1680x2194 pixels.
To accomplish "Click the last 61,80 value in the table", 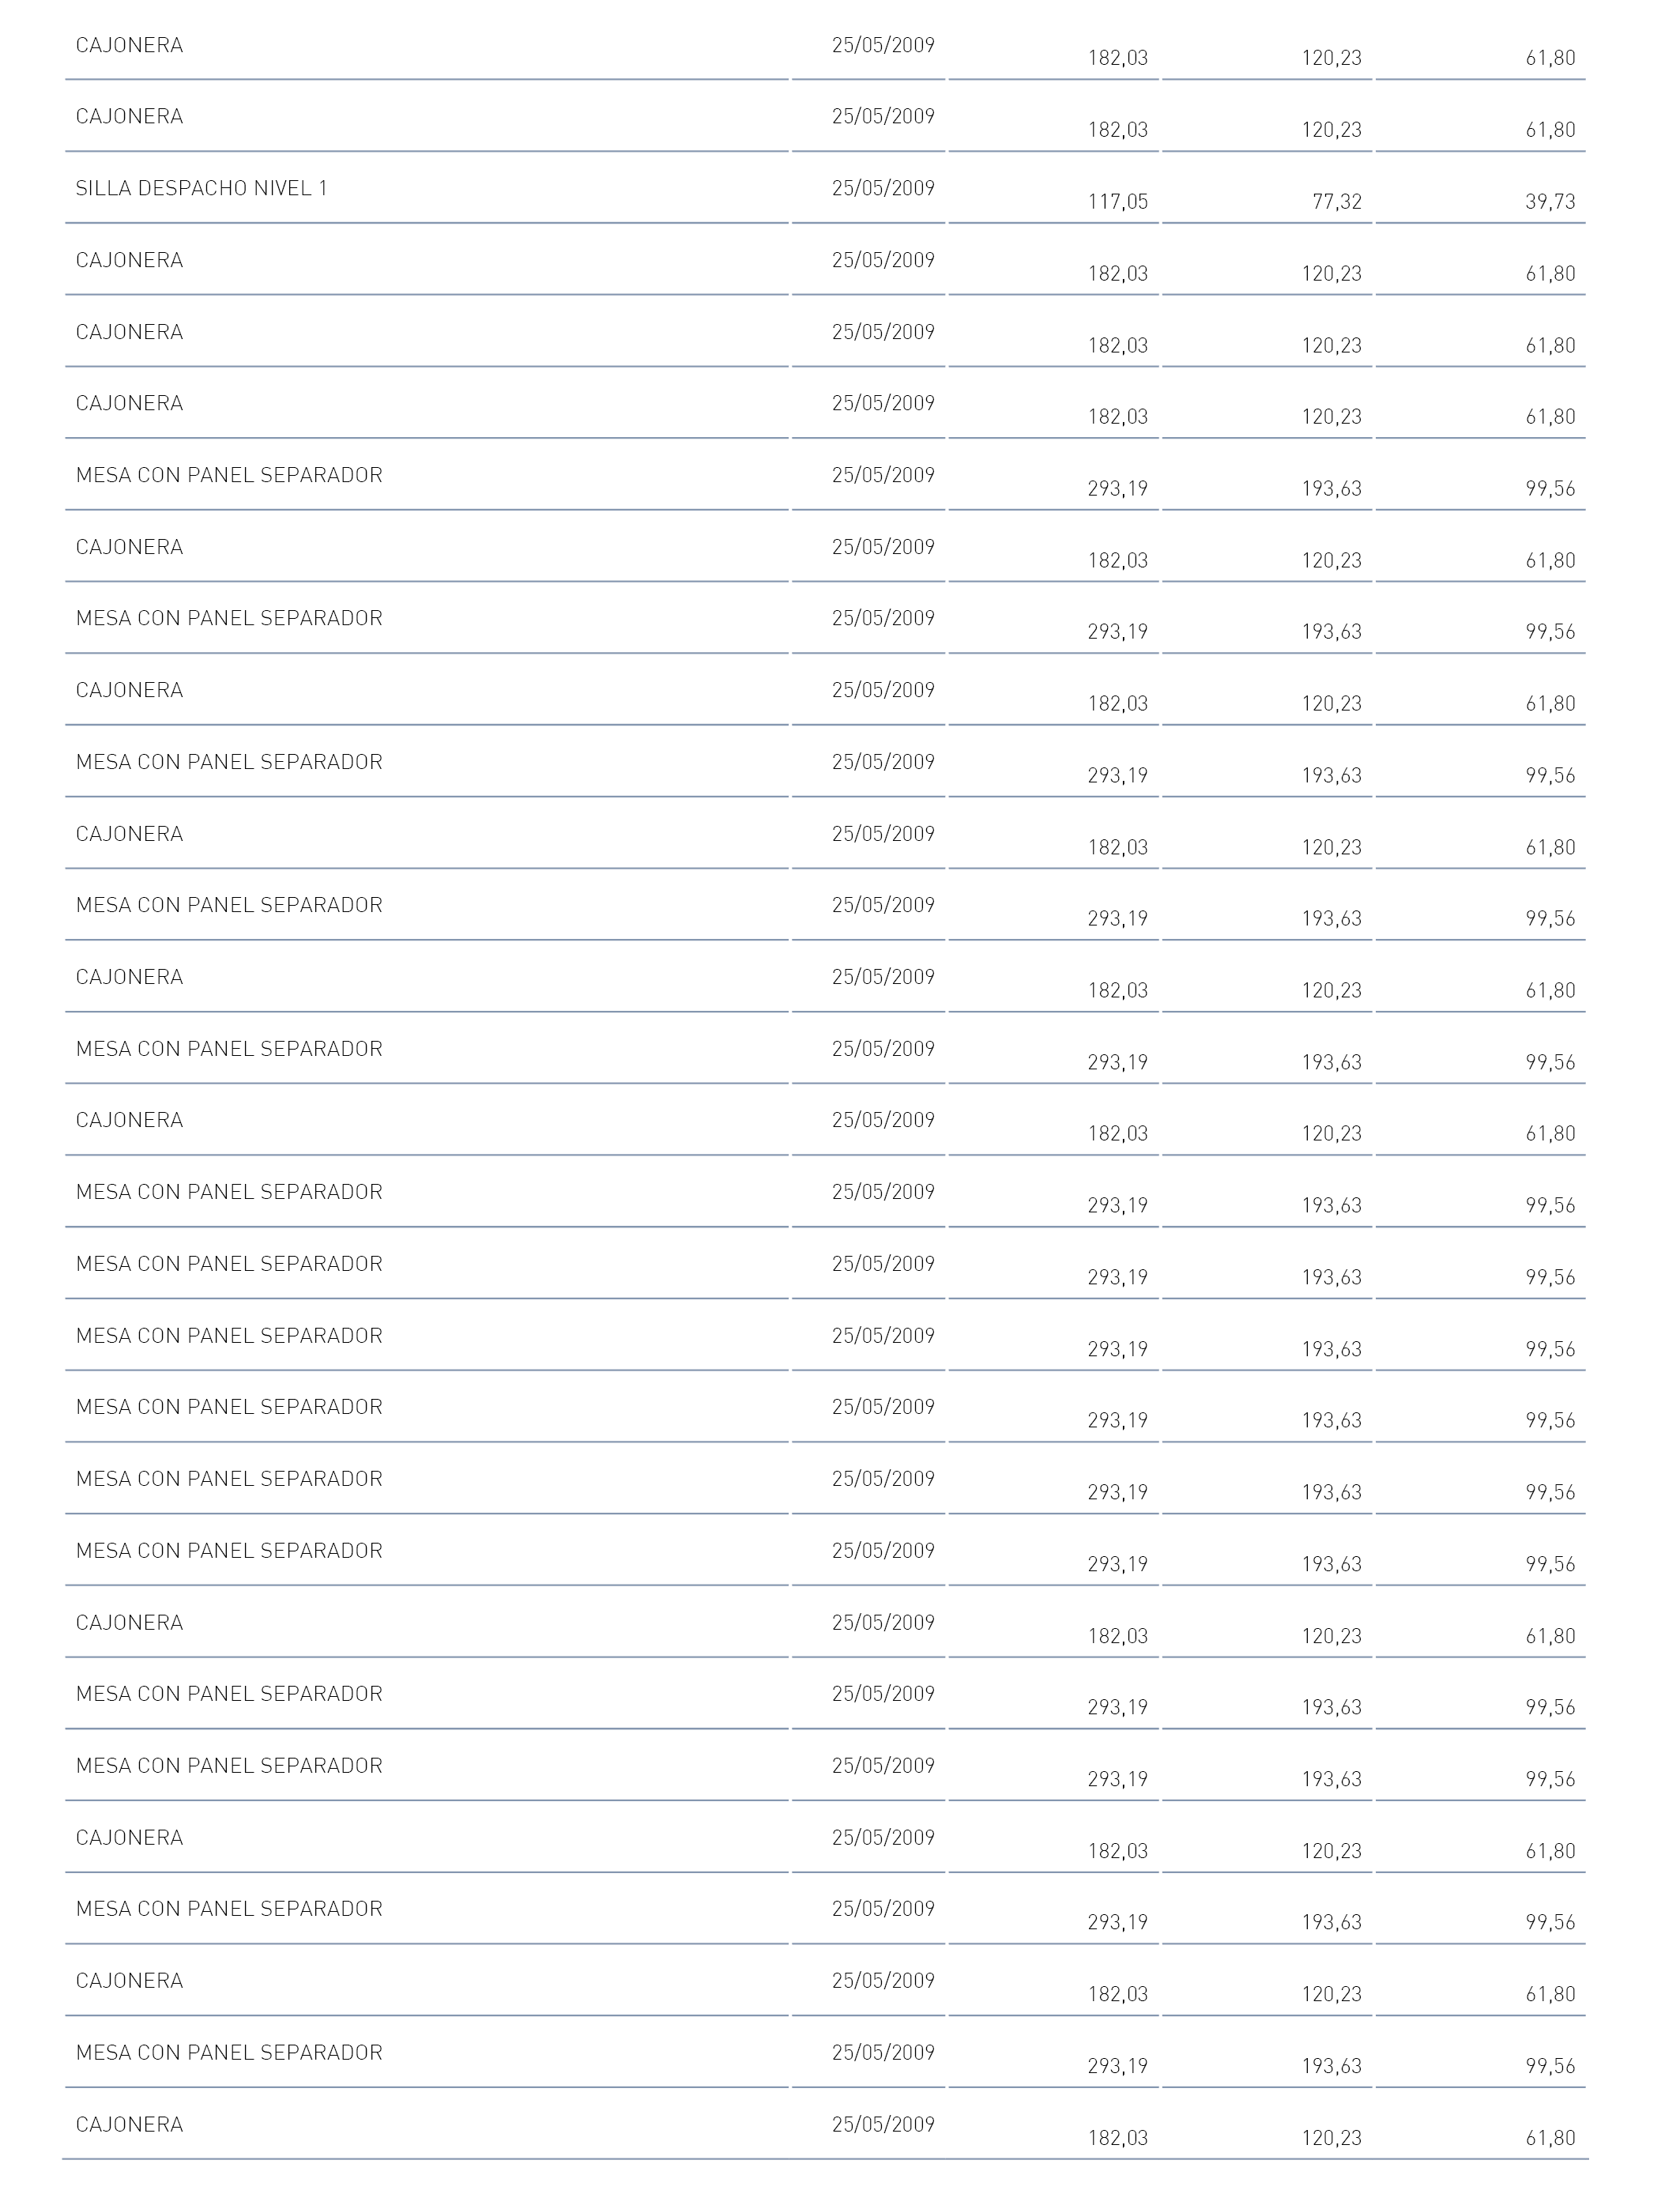I will [1550, 2138].
